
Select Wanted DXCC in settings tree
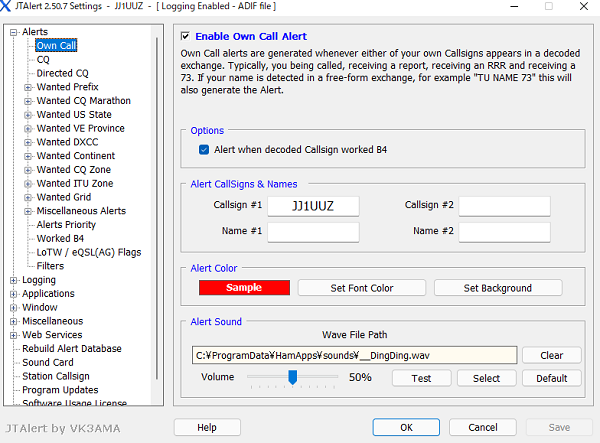tap(68, 142)
